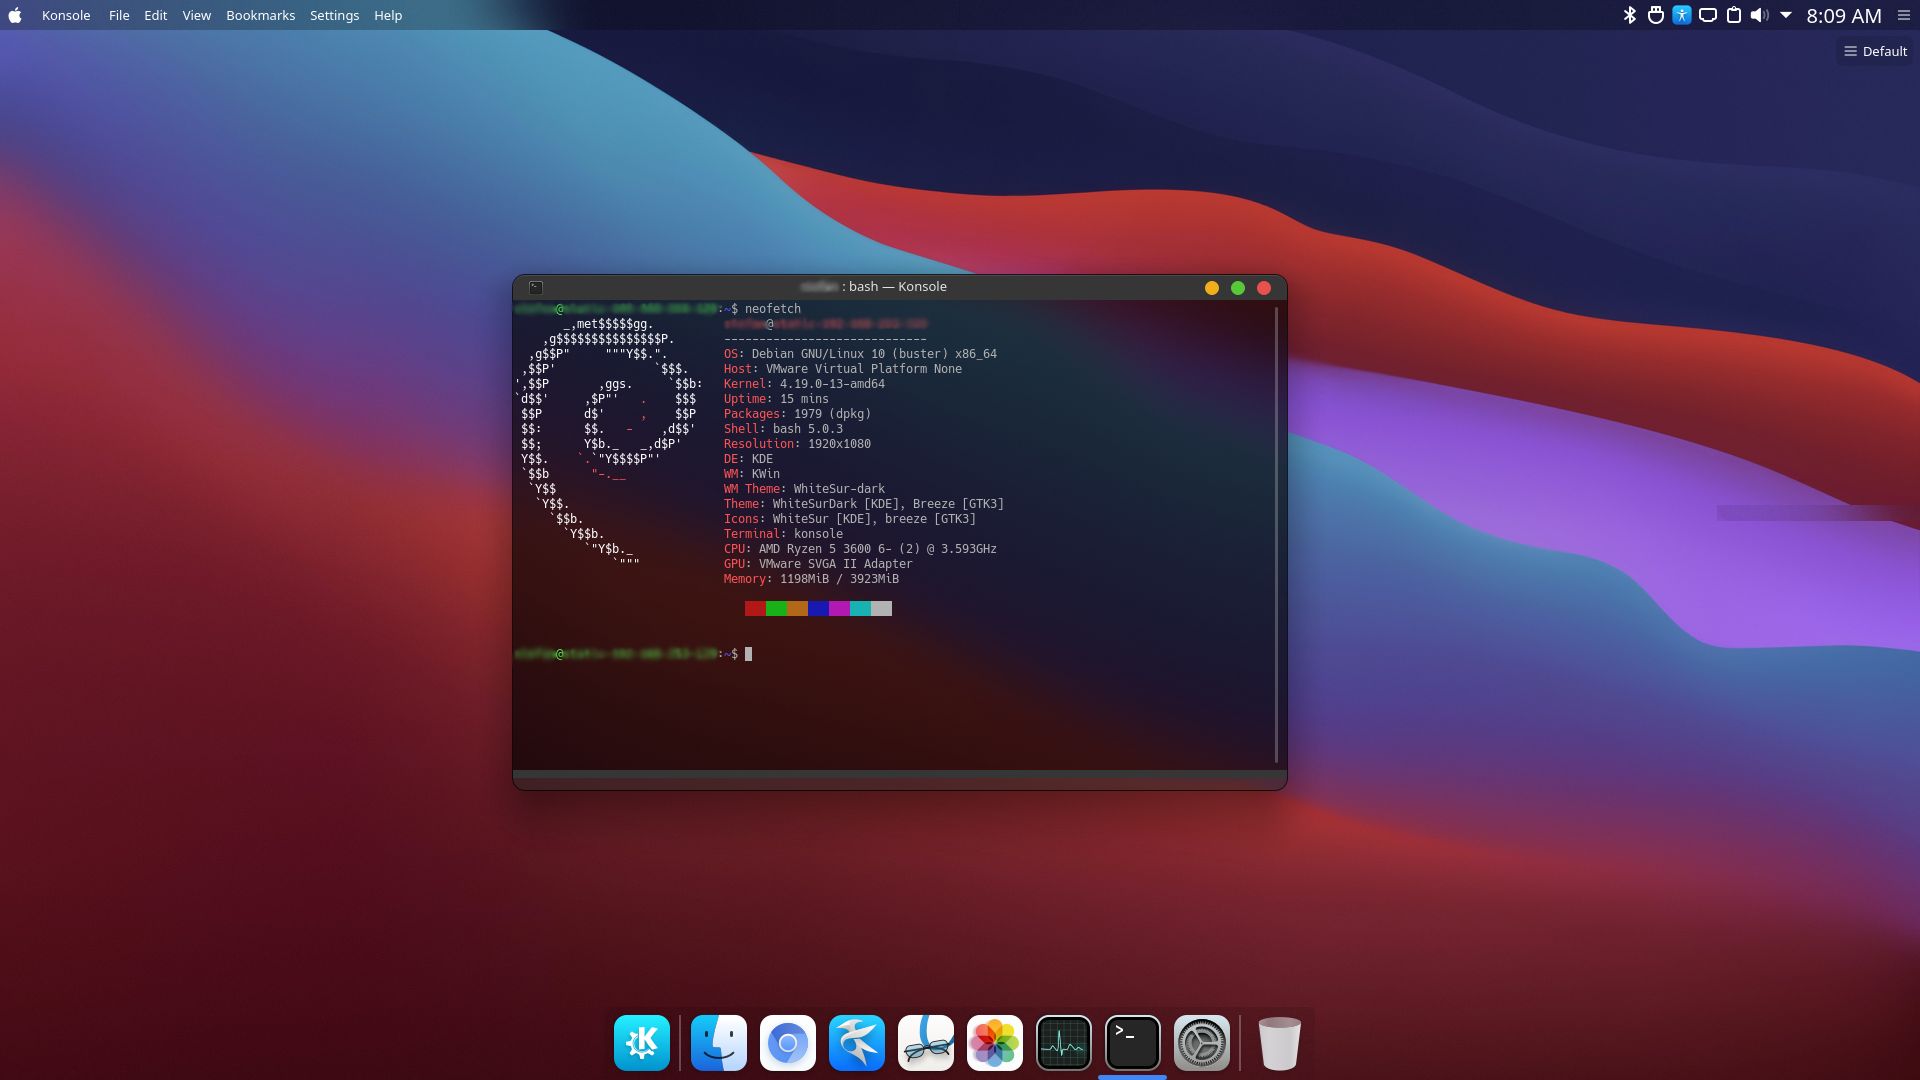Open System Settings gear in dock

tap(1201, 1043)
